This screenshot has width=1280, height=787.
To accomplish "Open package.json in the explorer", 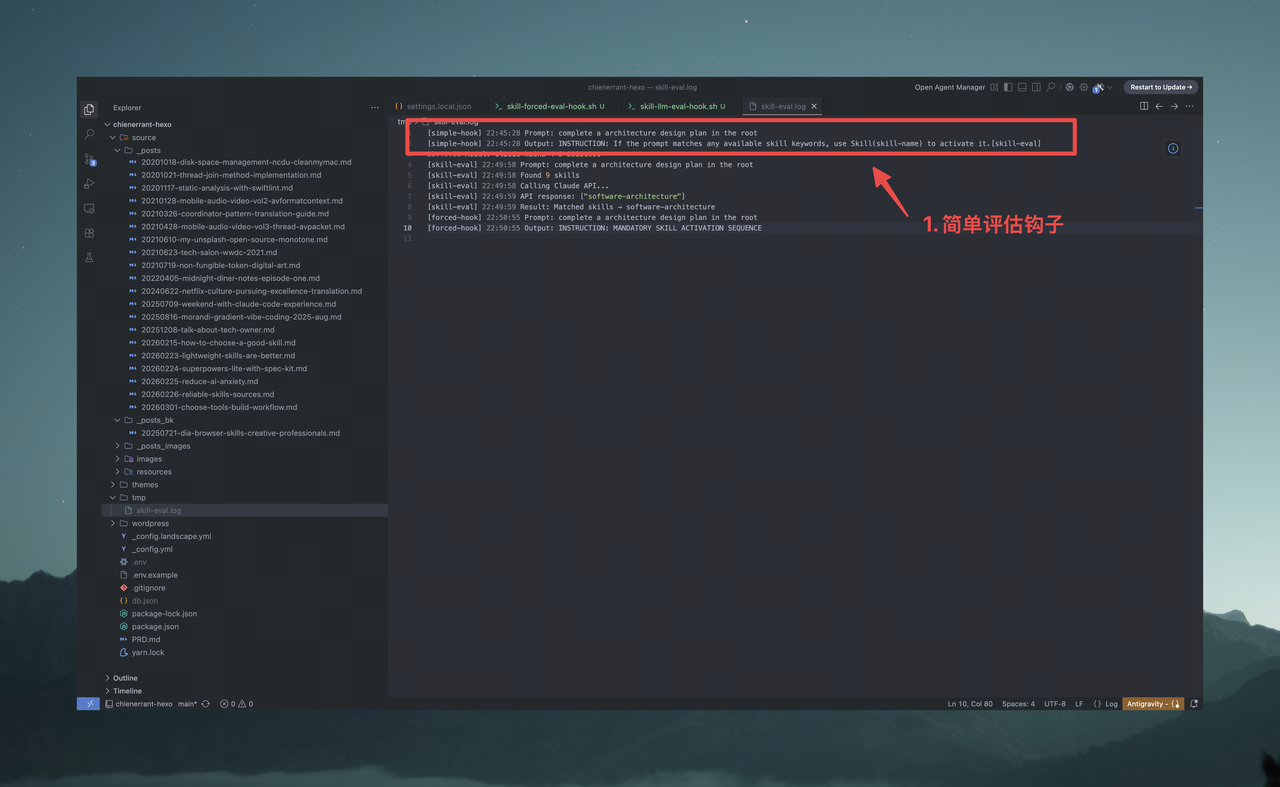I will click(x=155, y=627).
